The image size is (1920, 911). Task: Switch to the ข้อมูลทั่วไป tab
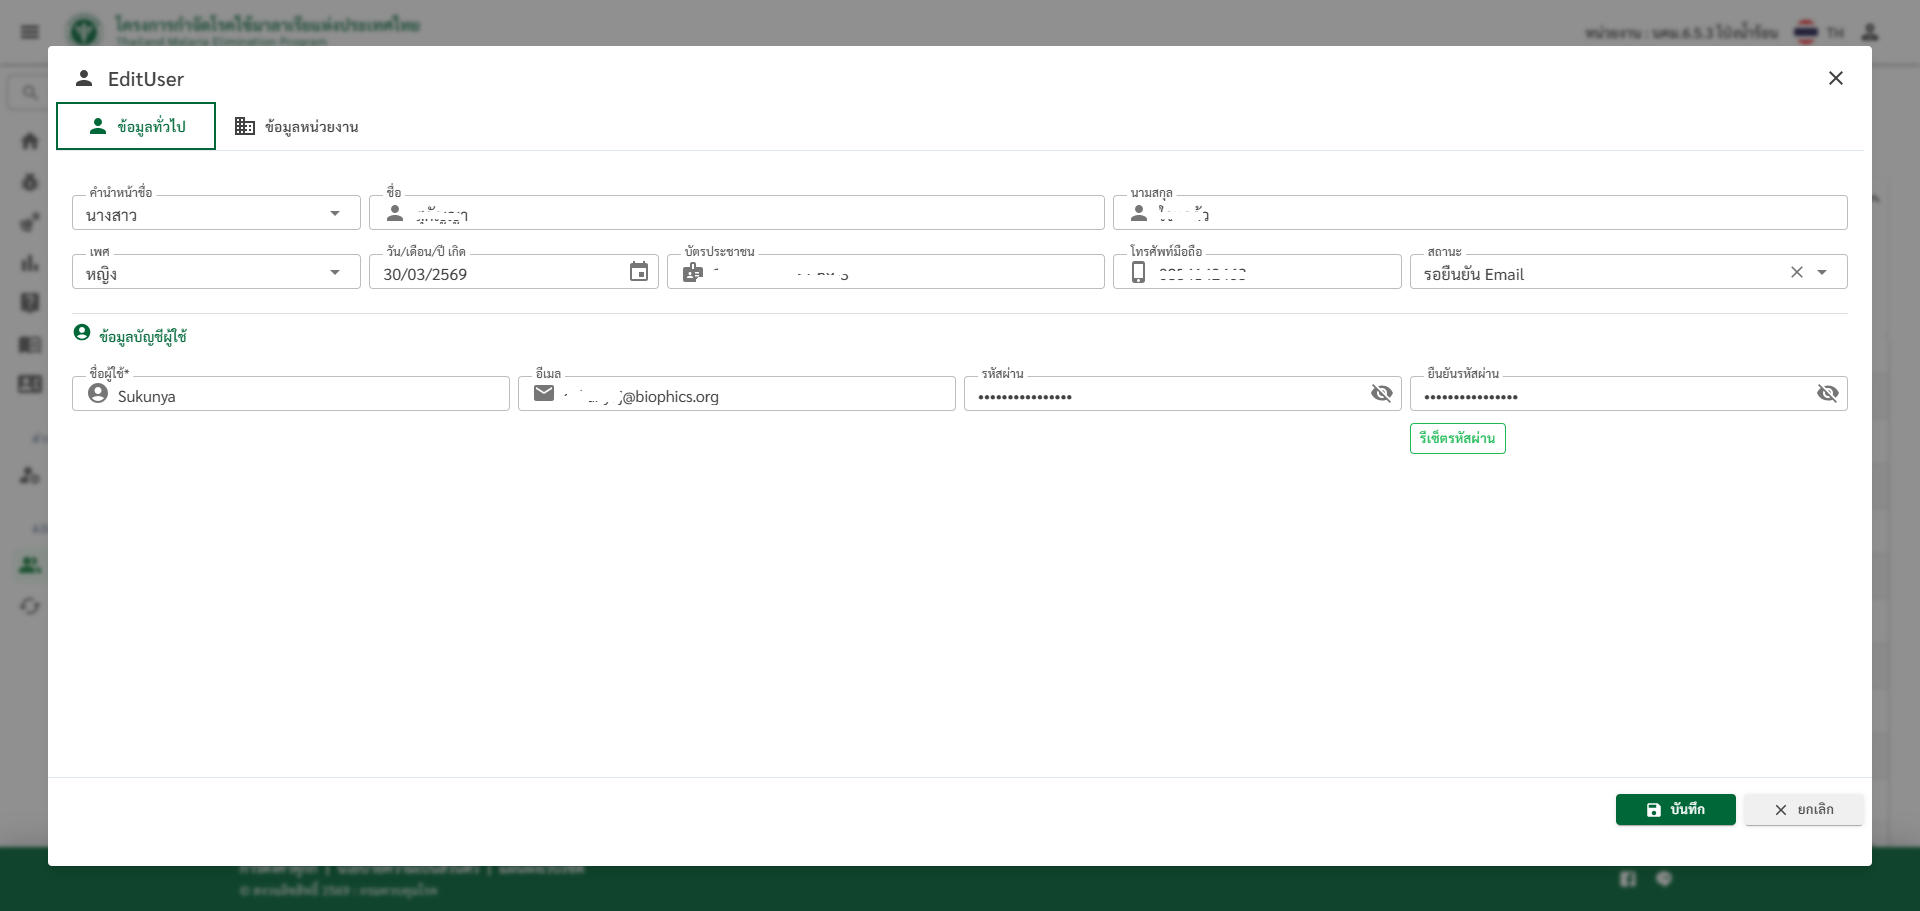tap(136, 126)
